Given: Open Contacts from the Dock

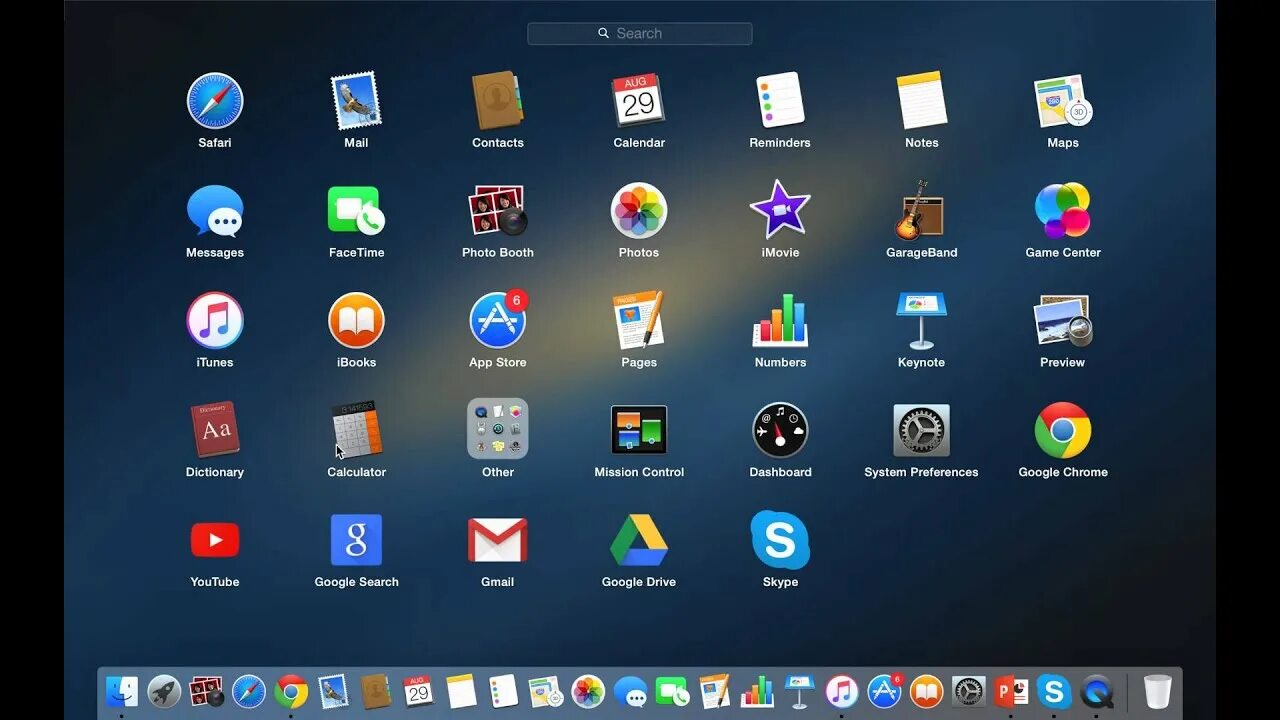Looking at the screenshot, I should tap(376, 691).
